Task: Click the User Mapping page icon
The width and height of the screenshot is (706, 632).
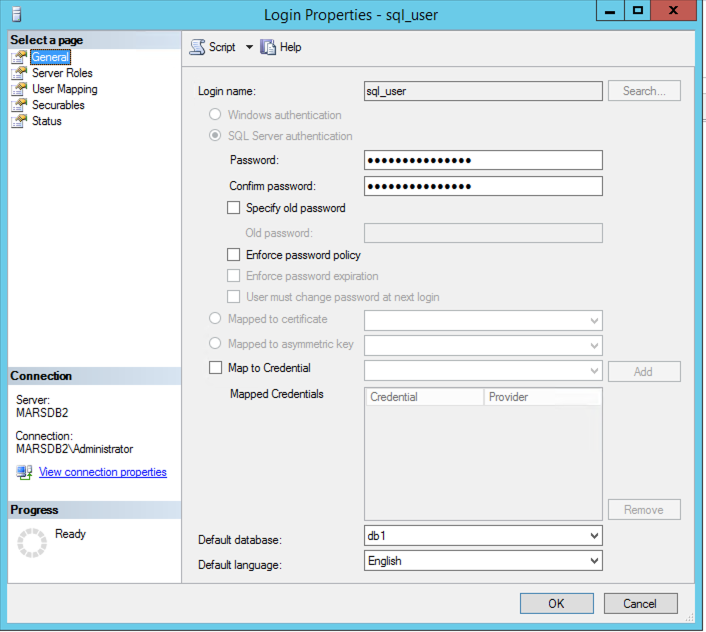Action: pyautogui.click(x=18, y=89)
